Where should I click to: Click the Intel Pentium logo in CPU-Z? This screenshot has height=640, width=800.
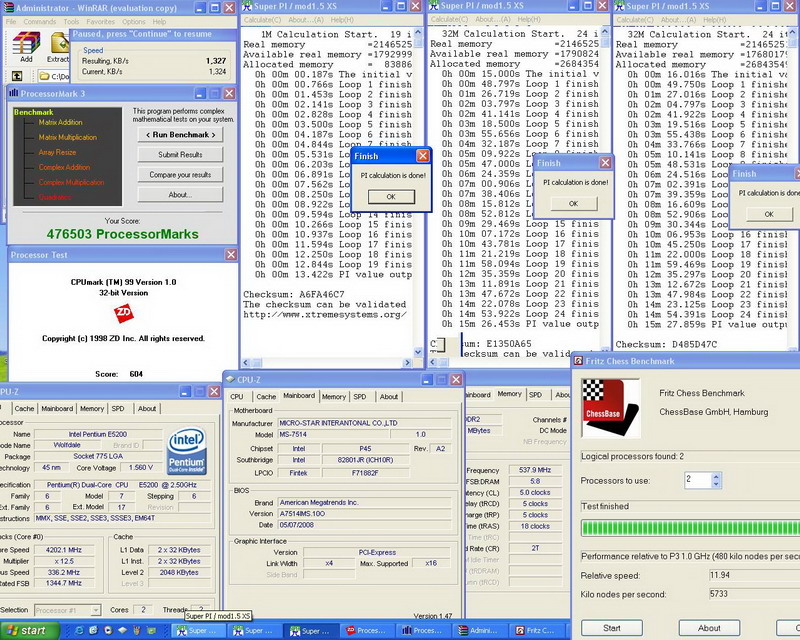(x=187, y=451)
